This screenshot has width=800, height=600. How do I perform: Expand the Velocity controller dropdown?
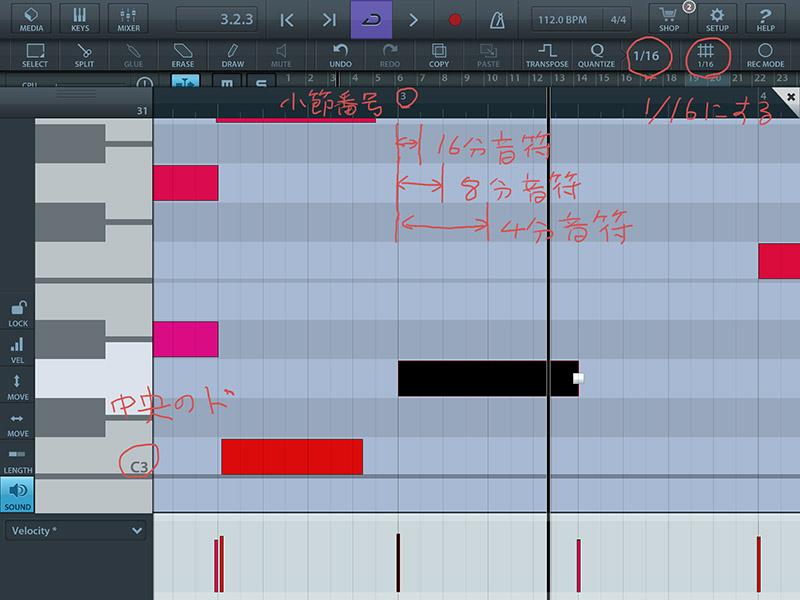76,531
